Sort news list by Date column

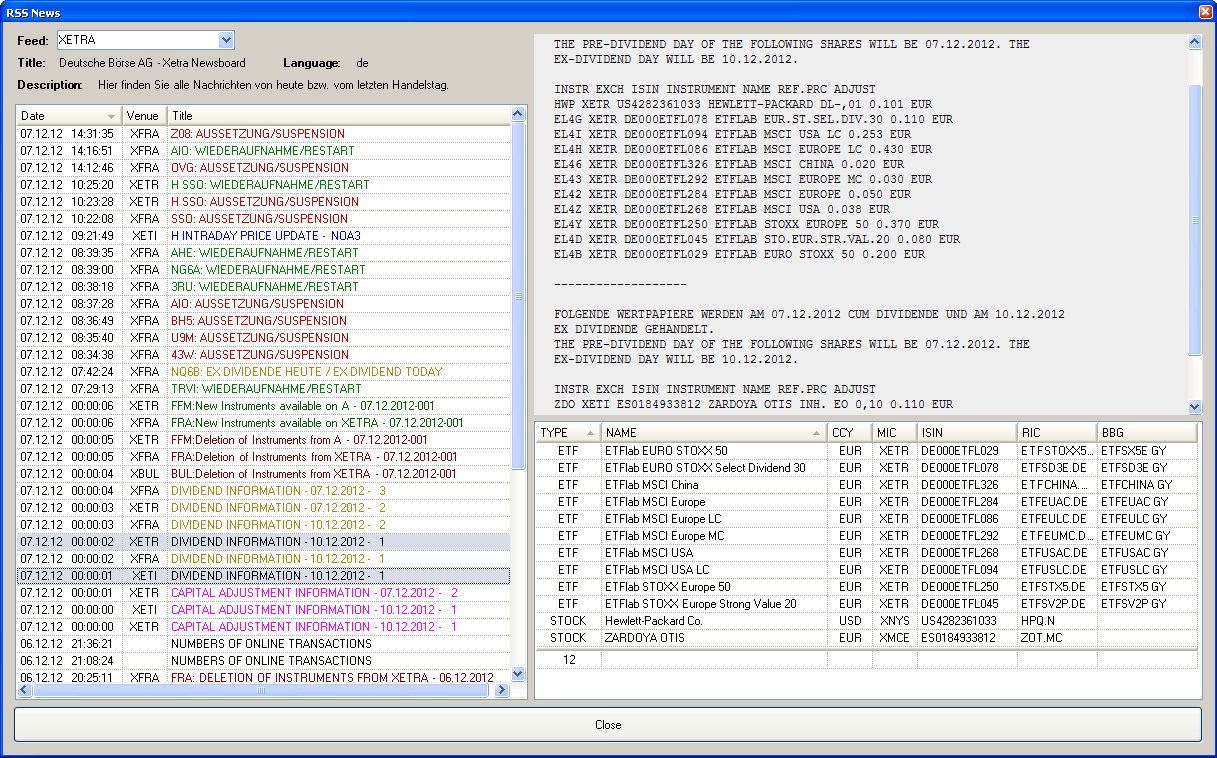[60, 116]
